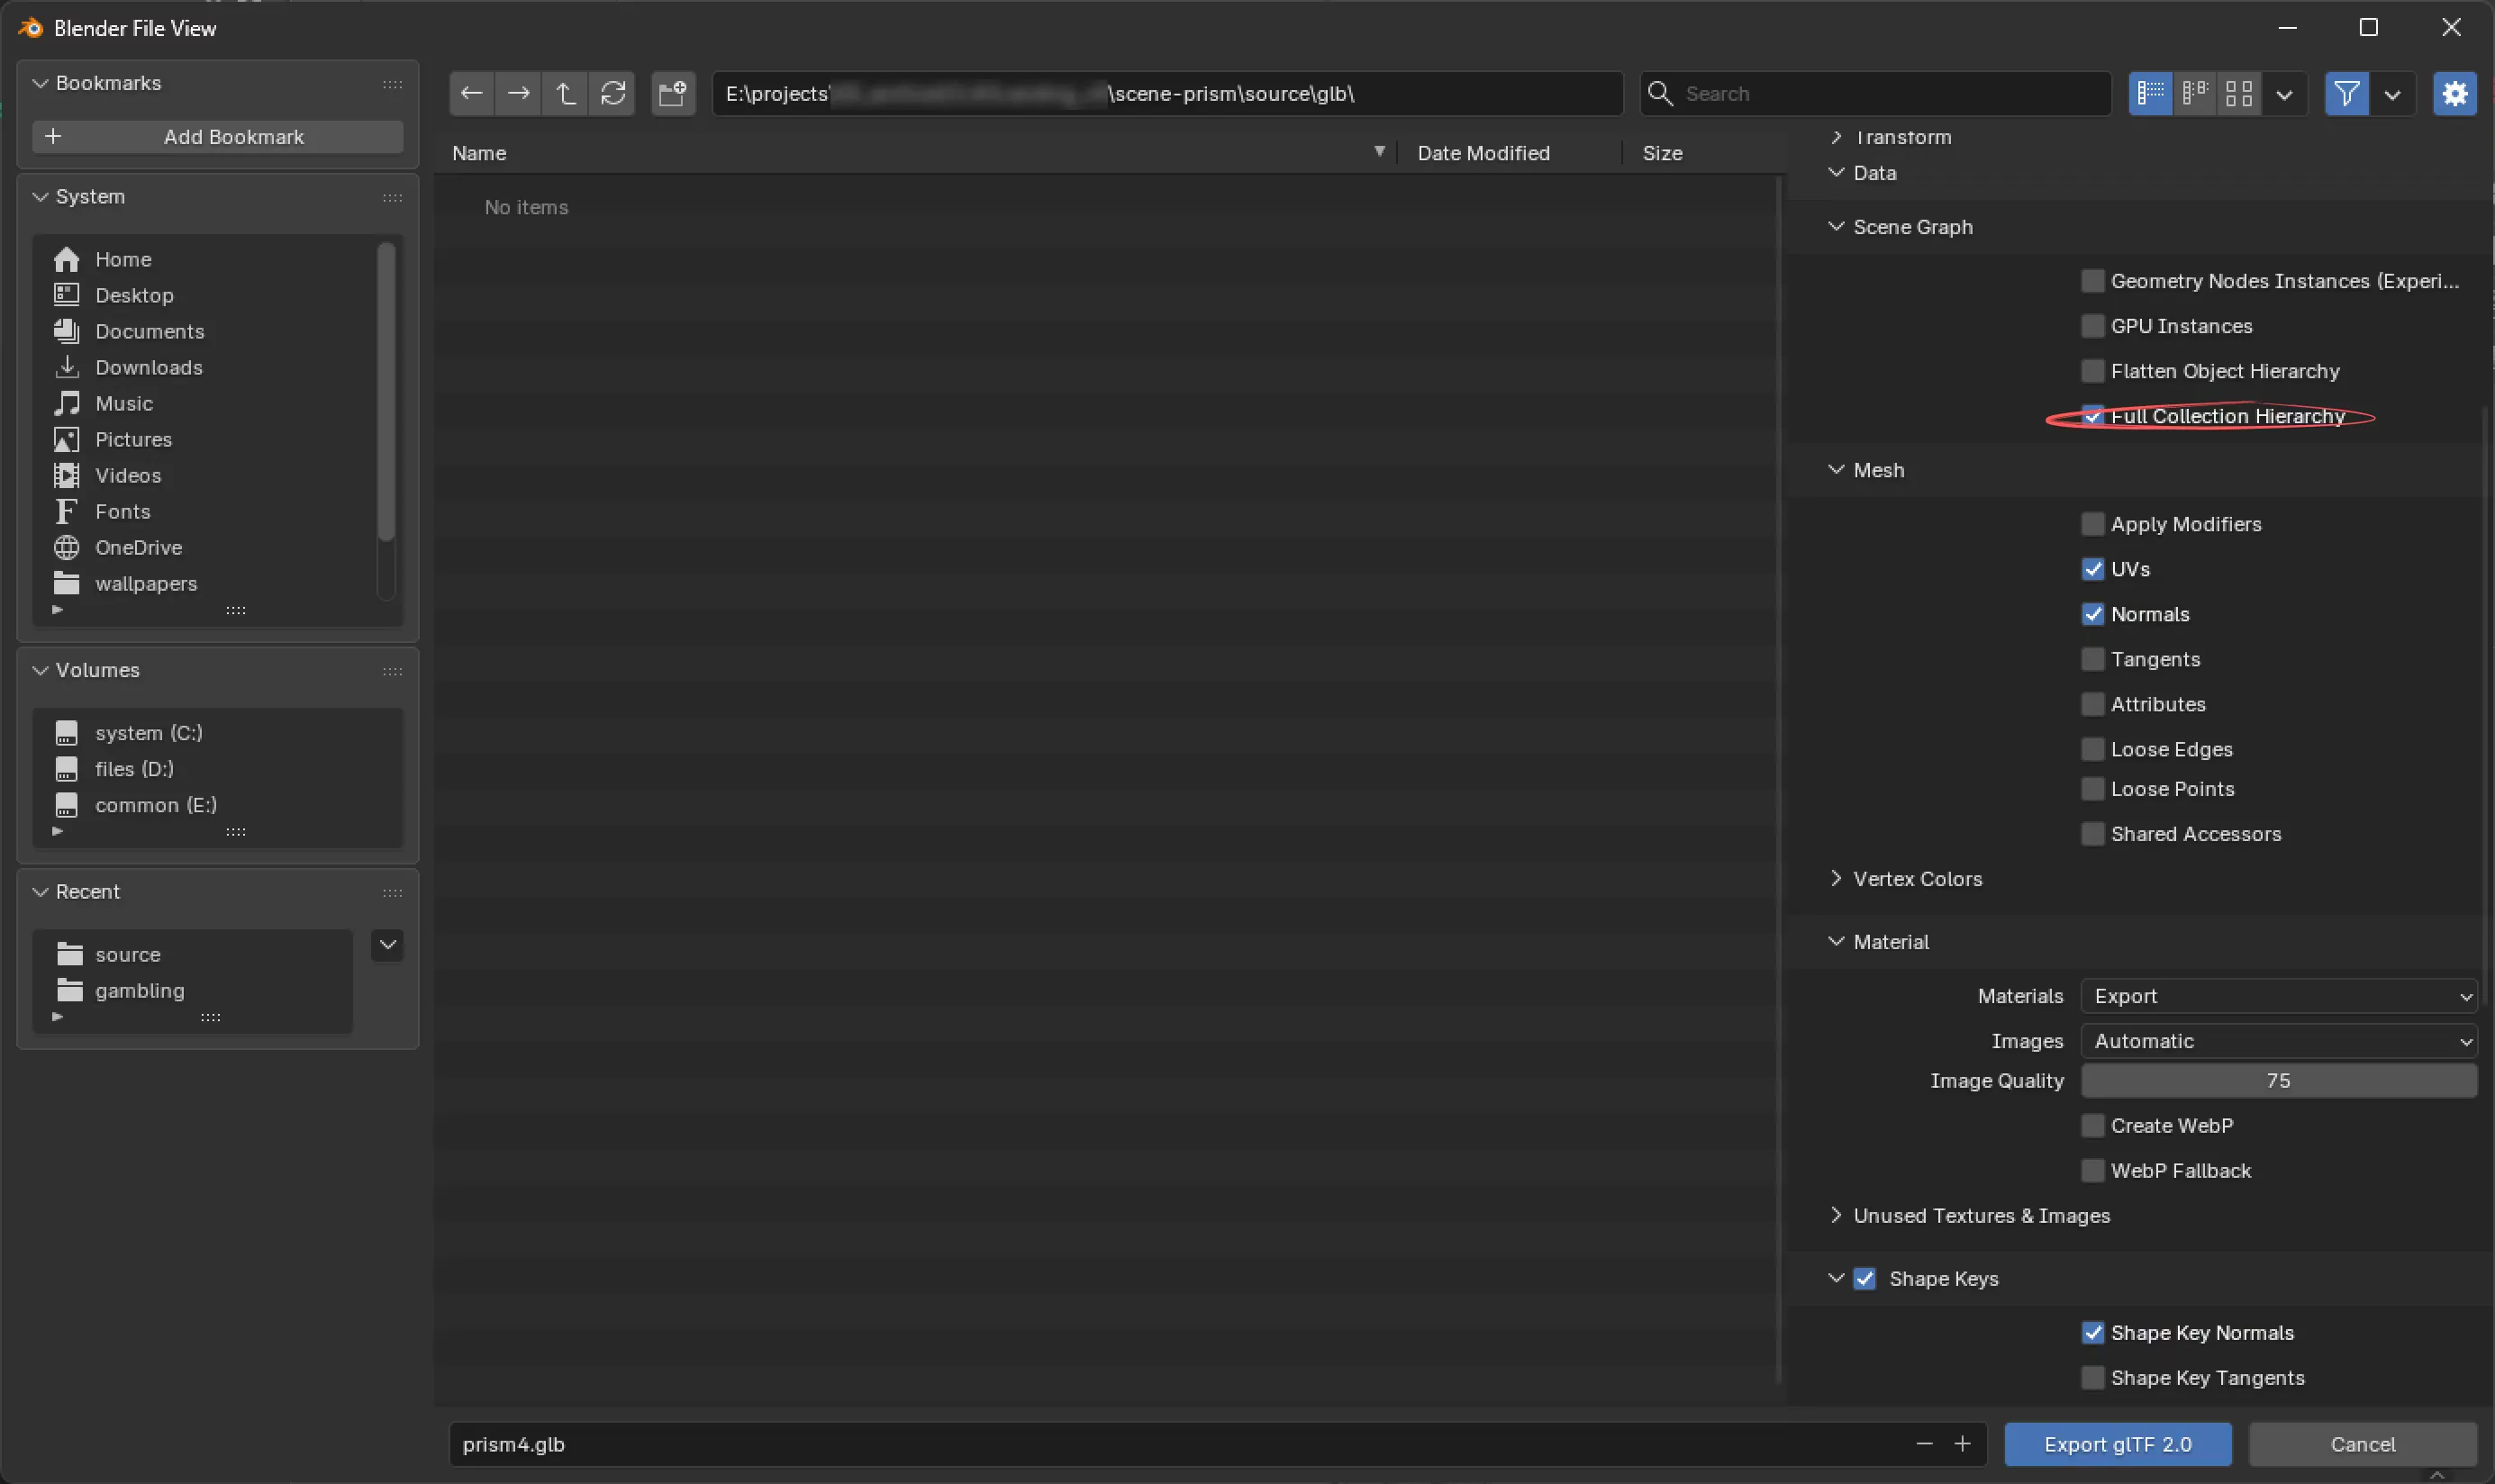
Task: Open the Materials Export dropdown
Action: (x=2278, y=996)
